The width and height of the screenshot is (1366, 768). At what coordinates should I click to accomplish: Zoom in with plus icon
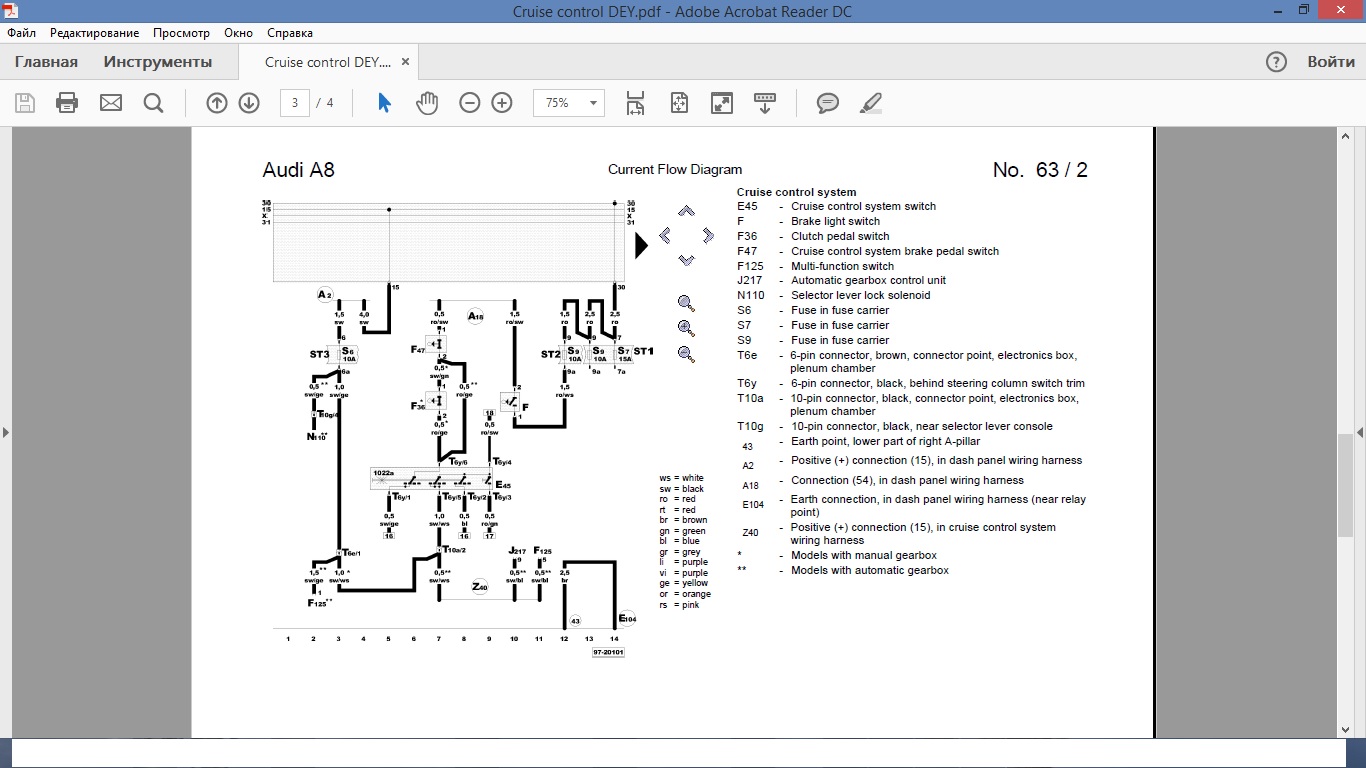[x=502, y=103]
